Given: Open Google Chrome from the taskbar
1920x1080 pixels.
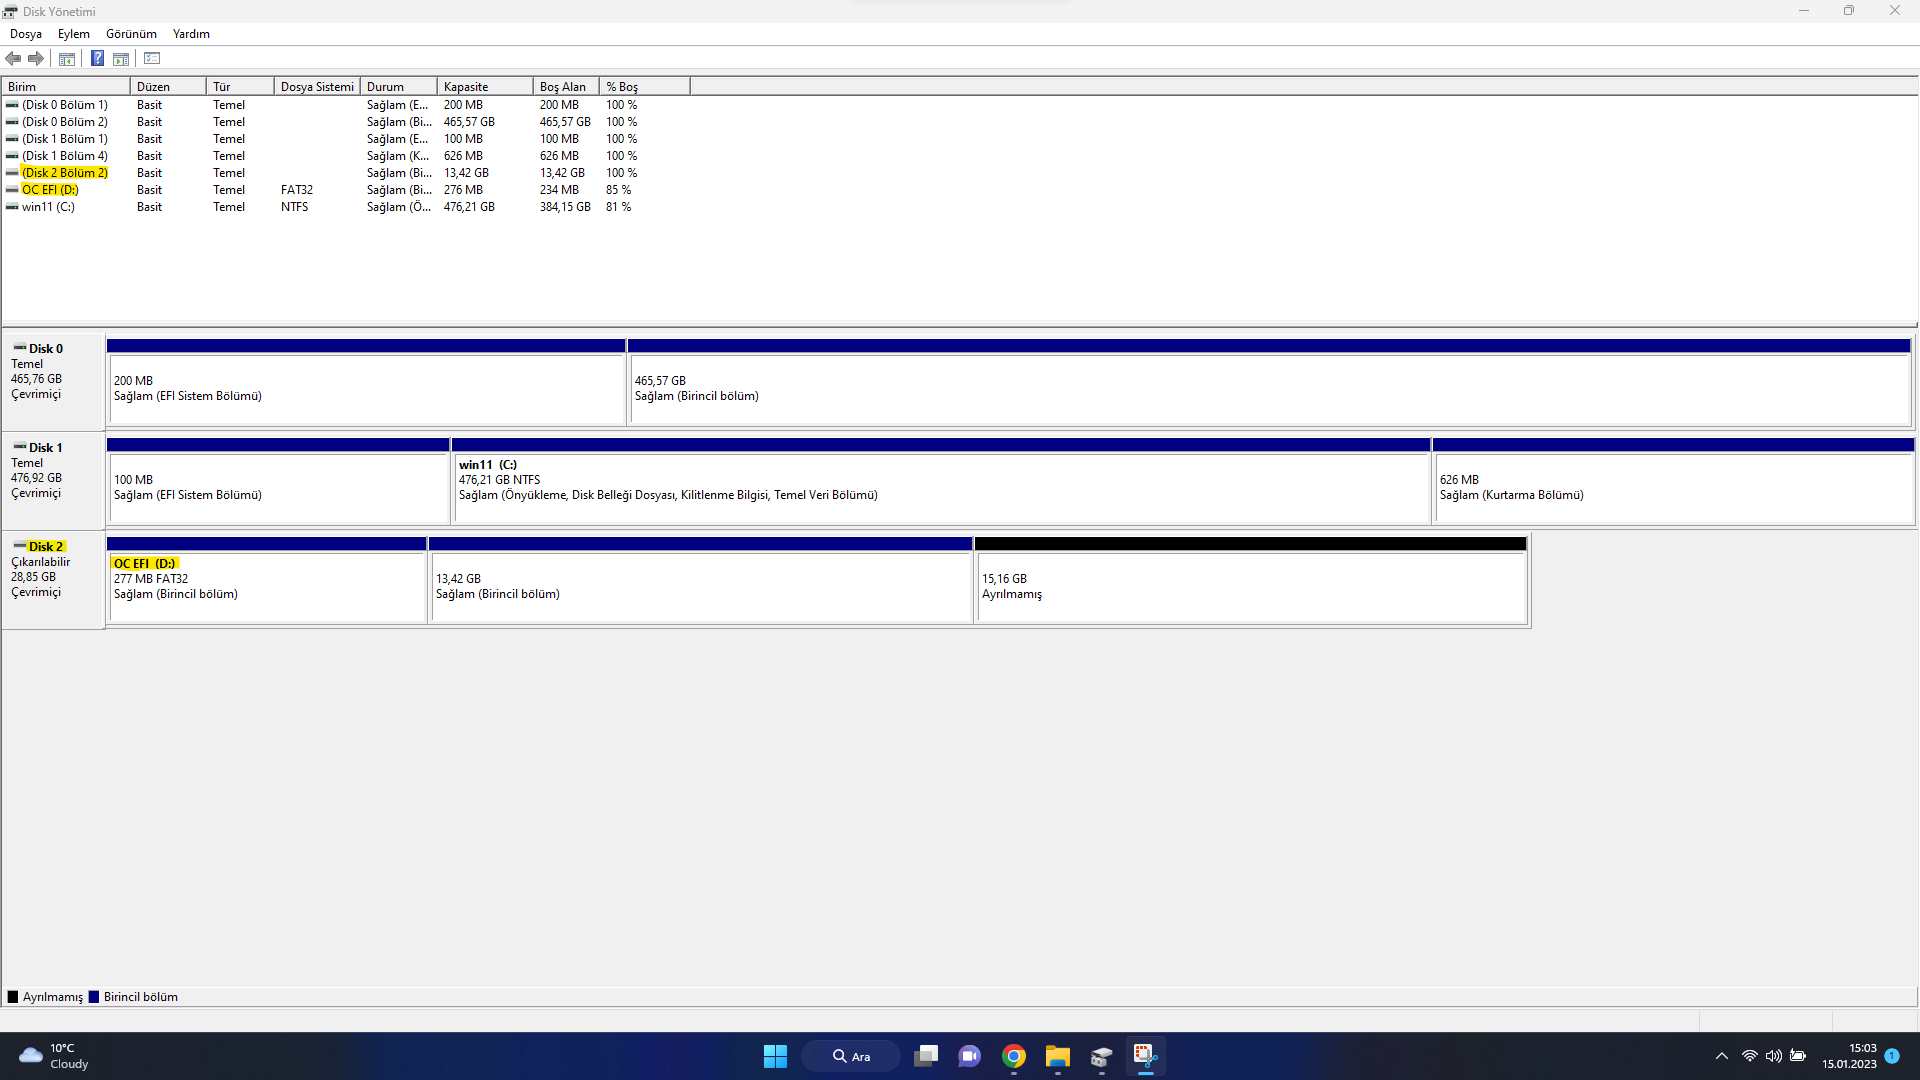Looking at the screenshot, I should 1014,1057.
